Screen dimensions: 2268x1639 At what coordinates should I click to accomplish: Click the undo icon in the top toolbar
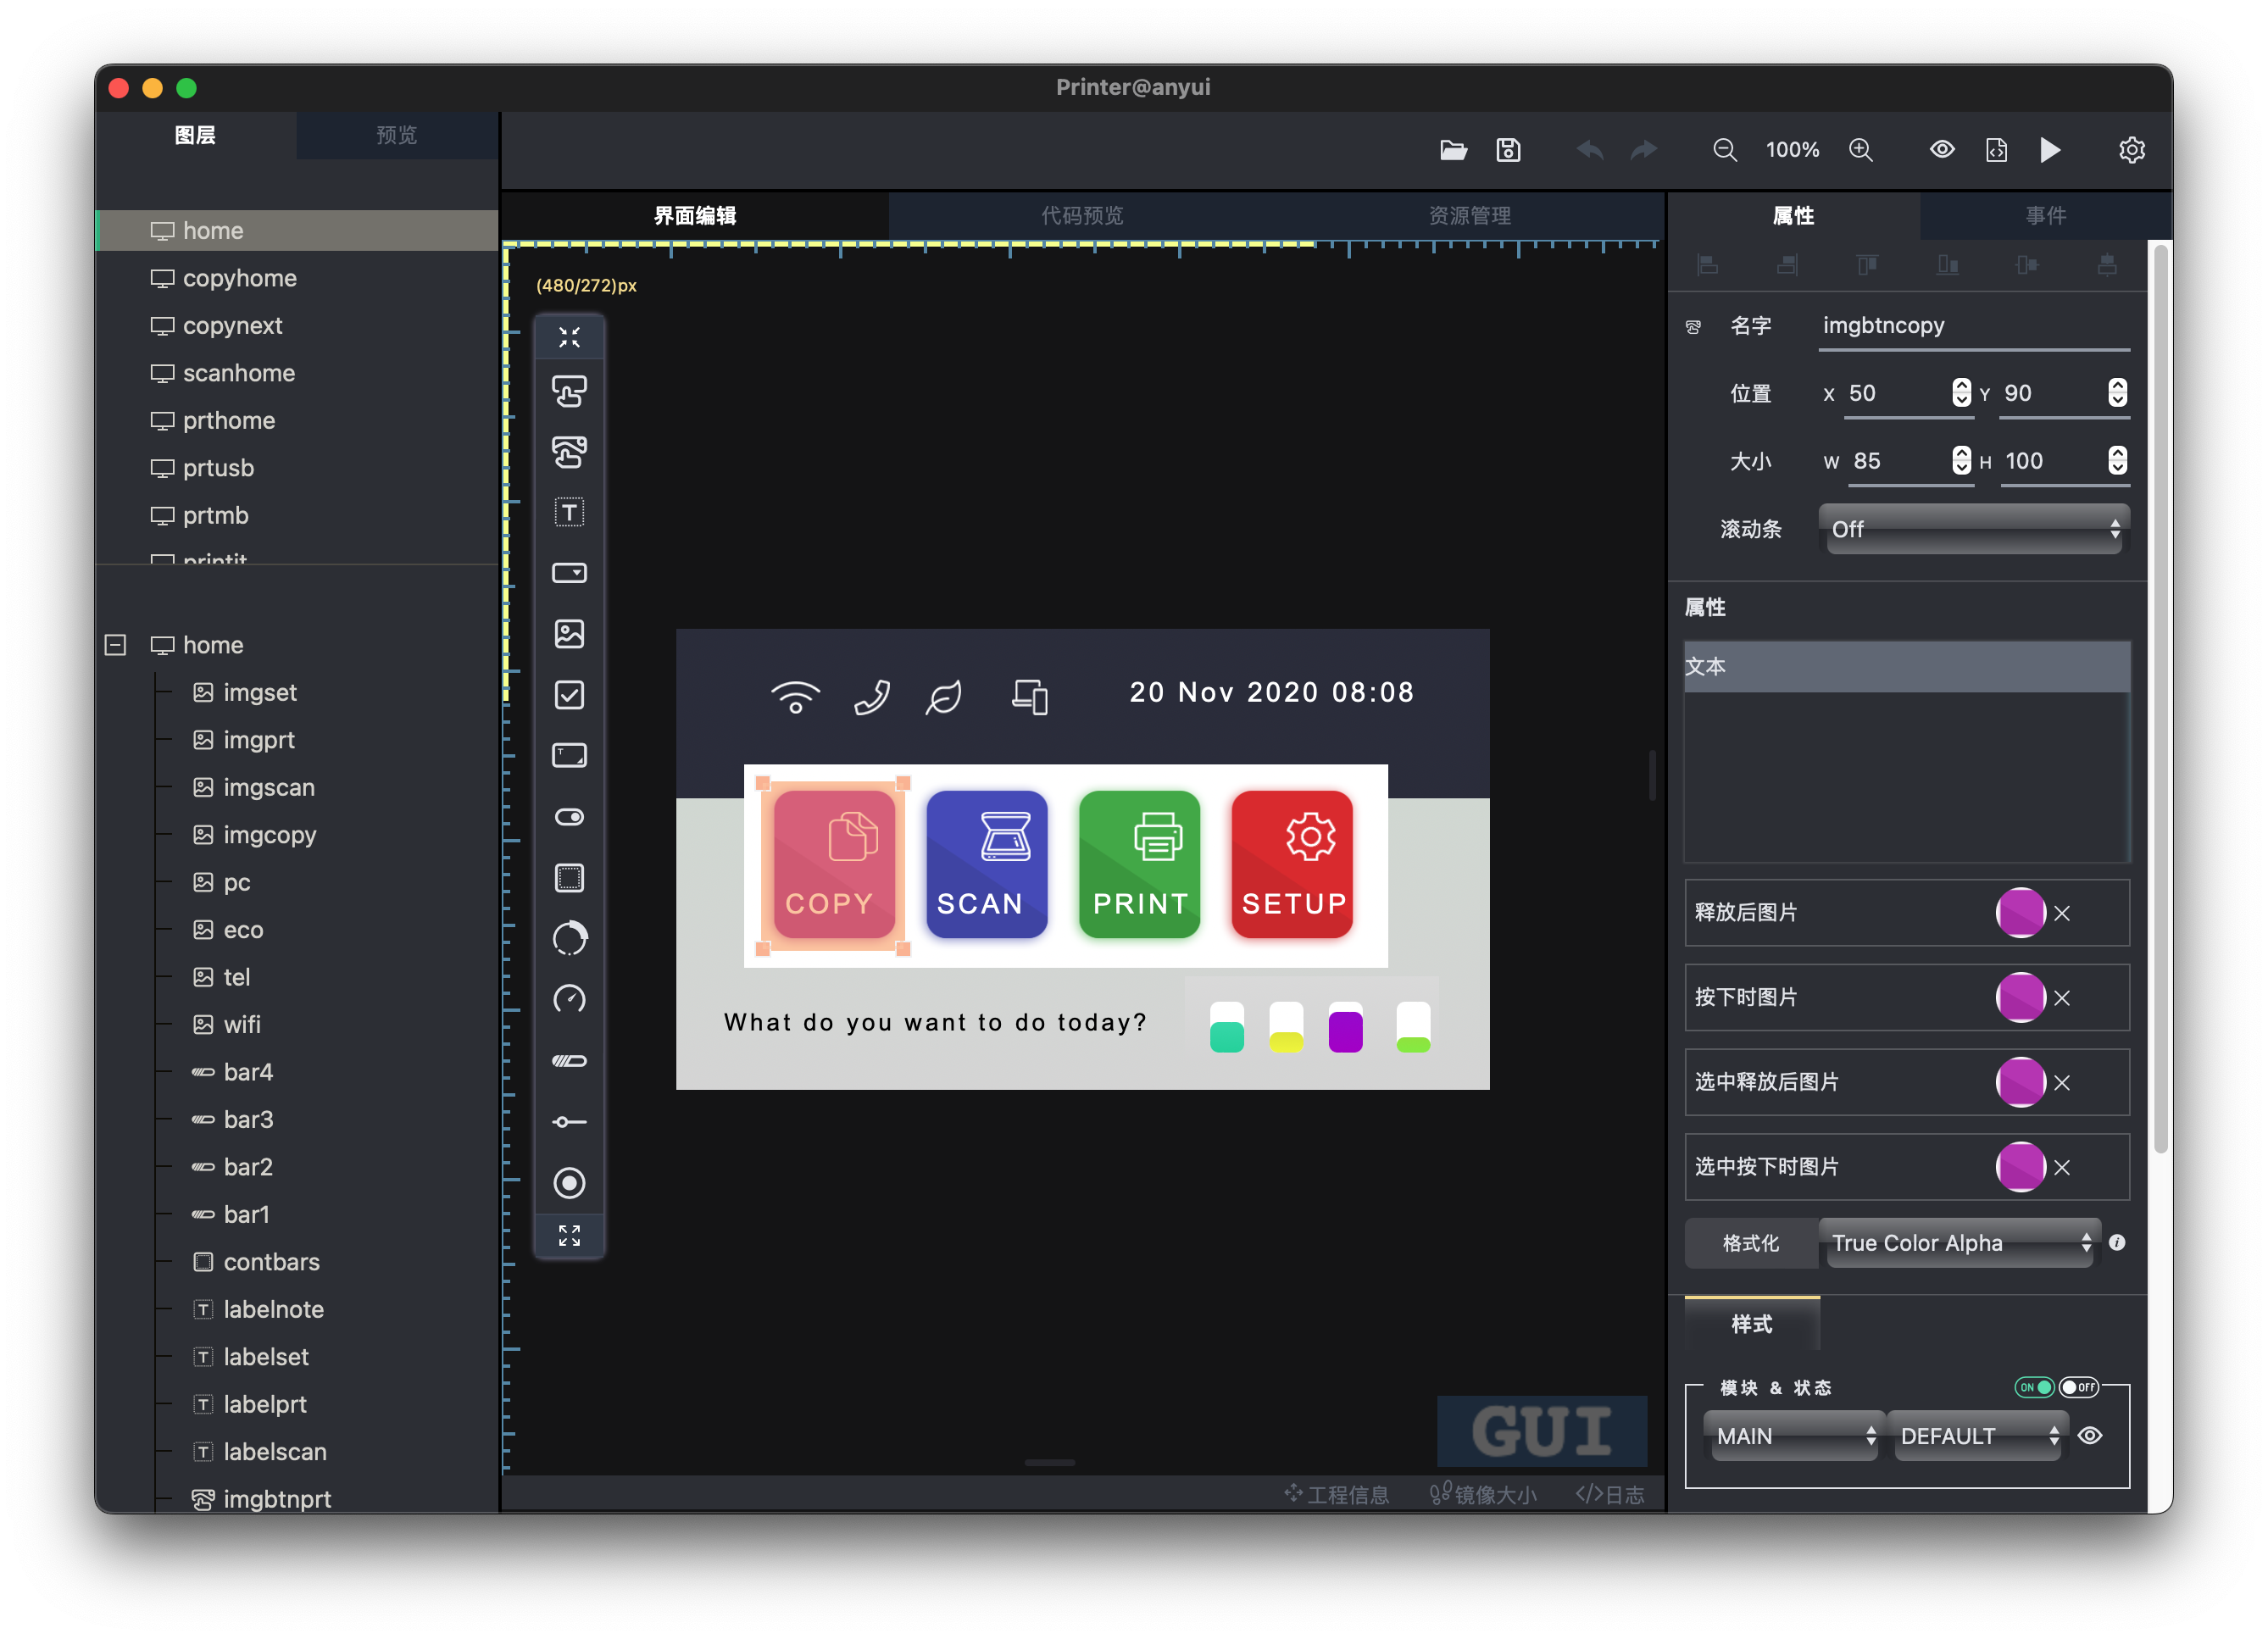click(x=1589, y=149)
